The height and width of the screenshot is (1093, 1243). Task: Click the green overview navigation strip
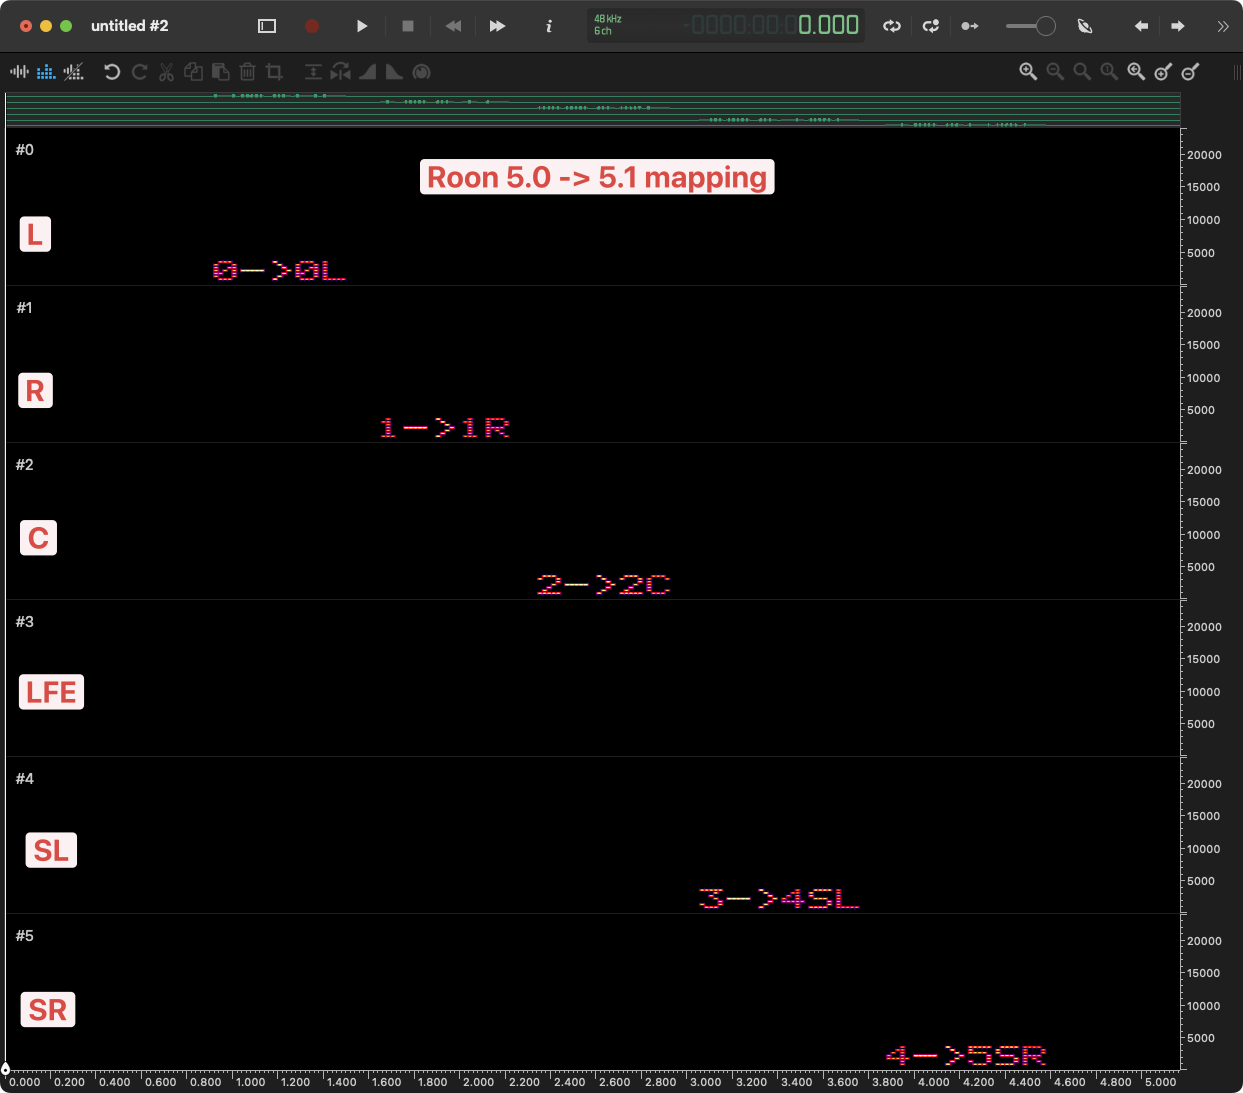pos(593,110)
